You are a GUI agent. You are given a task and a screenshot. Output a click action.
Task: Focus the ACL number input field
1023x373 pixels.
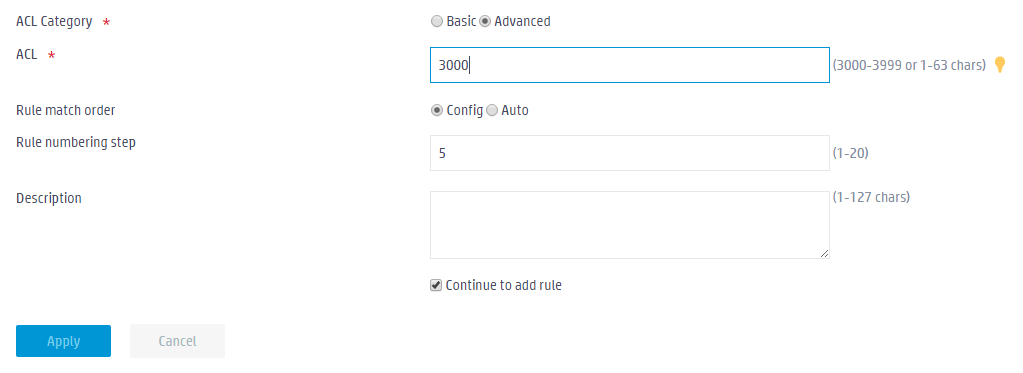(630, 65)
